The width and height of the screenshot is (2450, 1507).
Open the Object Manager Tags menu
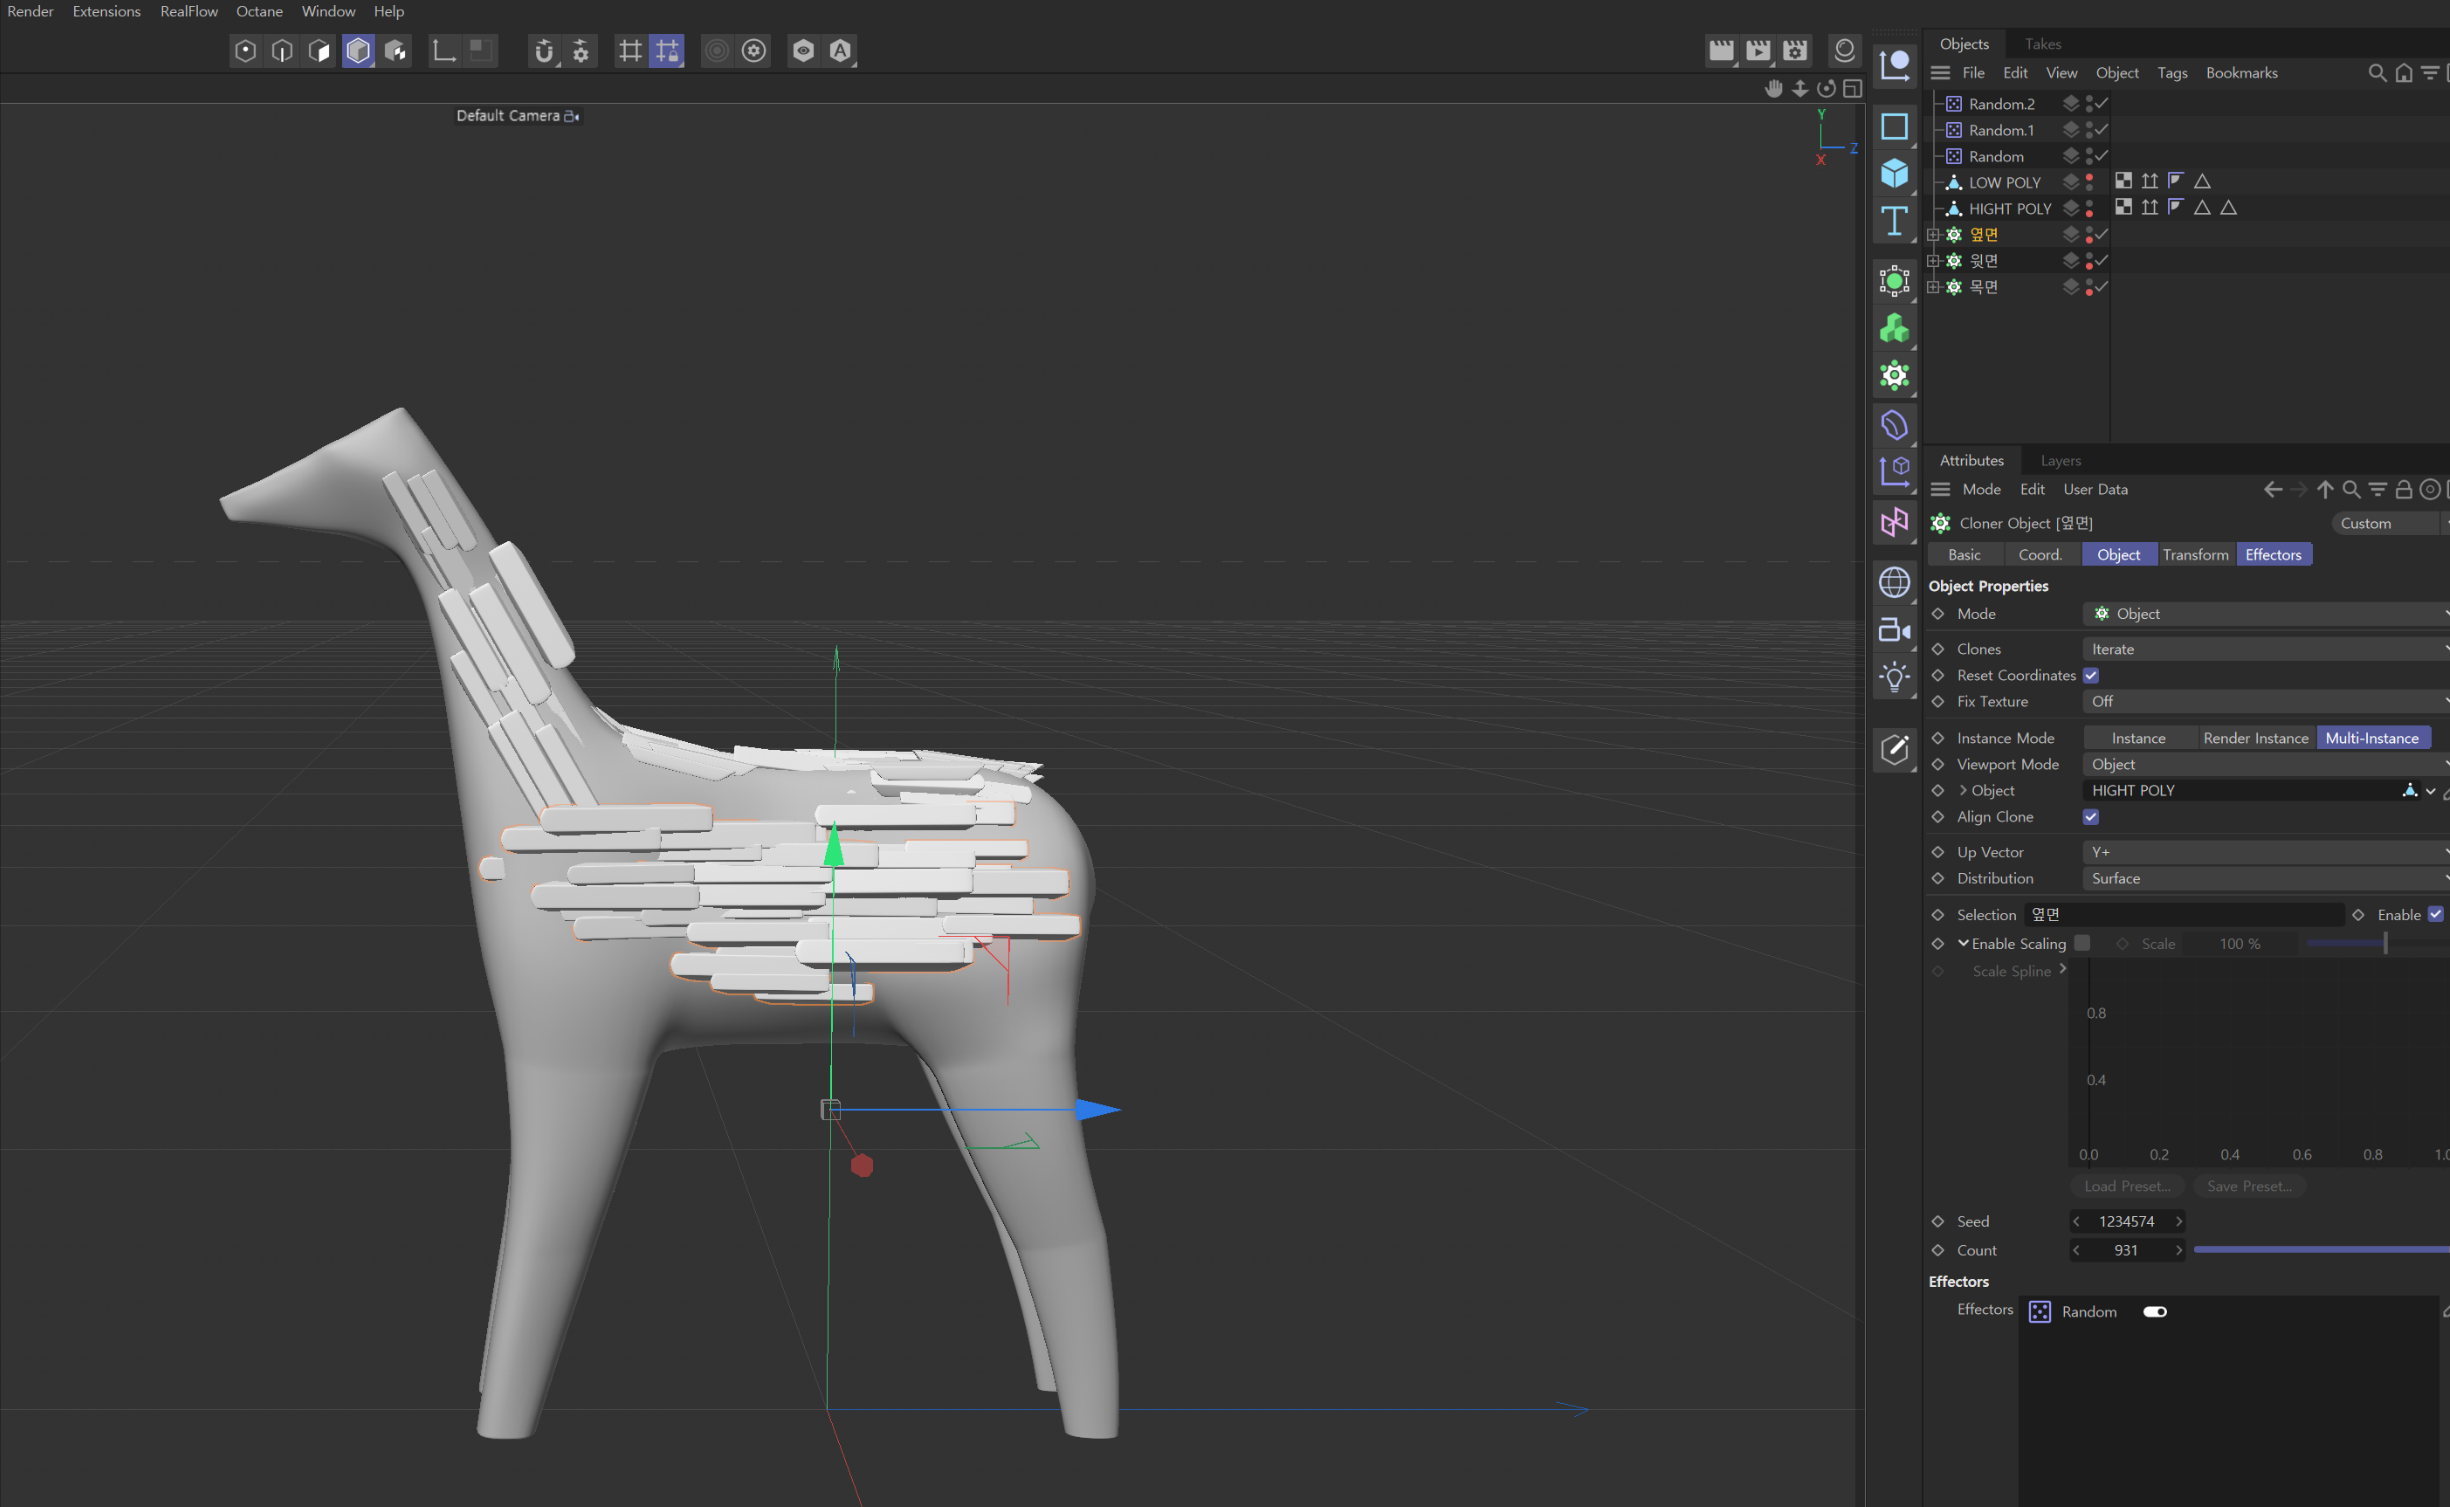click(2171, 73)
